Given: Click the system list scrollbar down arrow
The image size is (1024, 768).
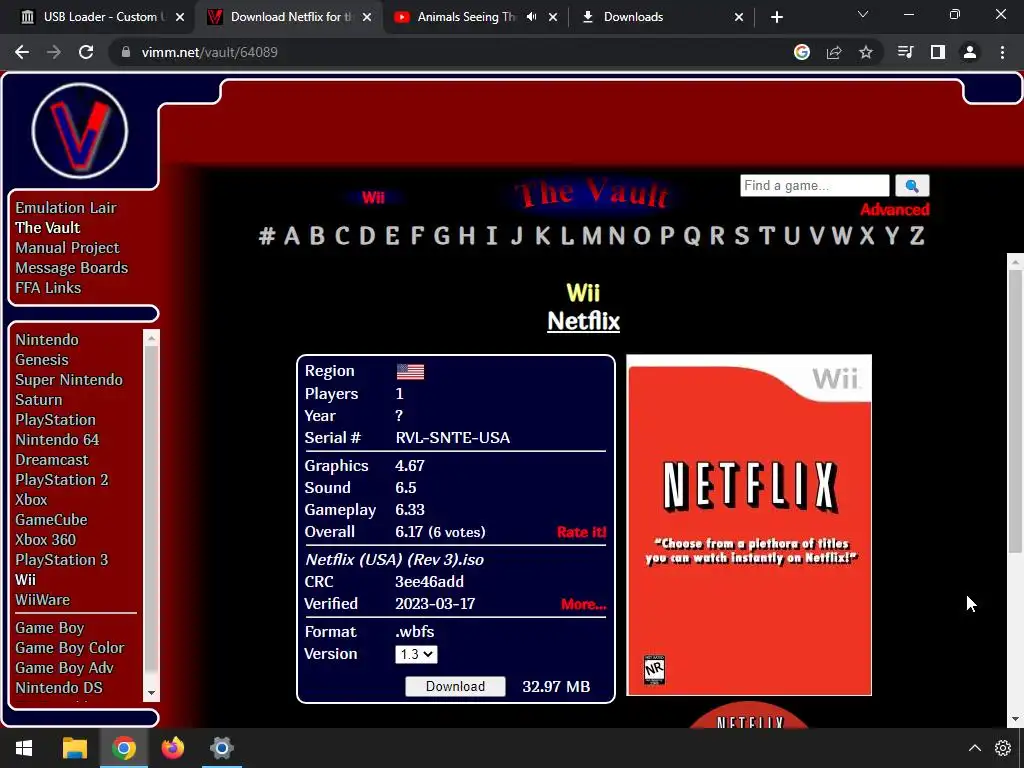Looking at the screenshot, I should (x=152, y=694).
